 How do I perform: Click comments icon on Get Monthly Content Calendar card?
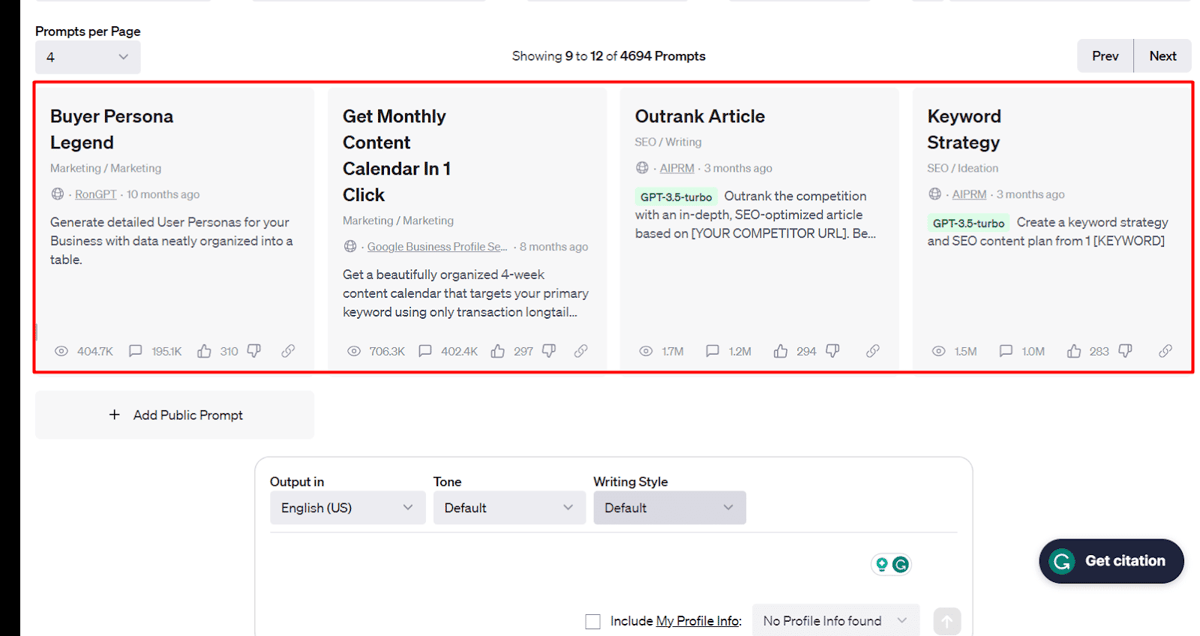point(425,351)
